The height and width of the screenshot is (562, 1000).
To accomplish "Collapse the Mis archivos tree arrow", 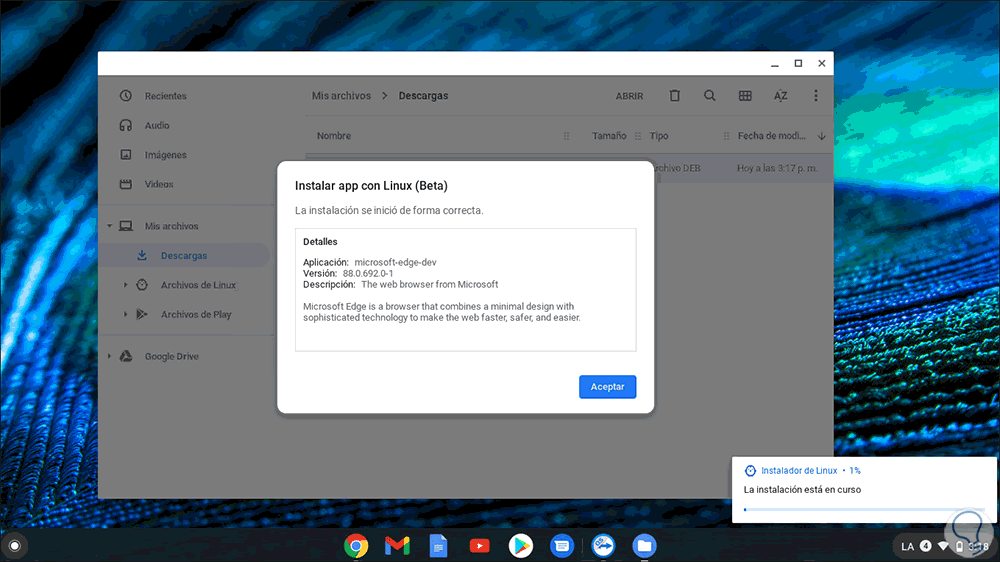I will pyautogui.click(x=109, y=226).
